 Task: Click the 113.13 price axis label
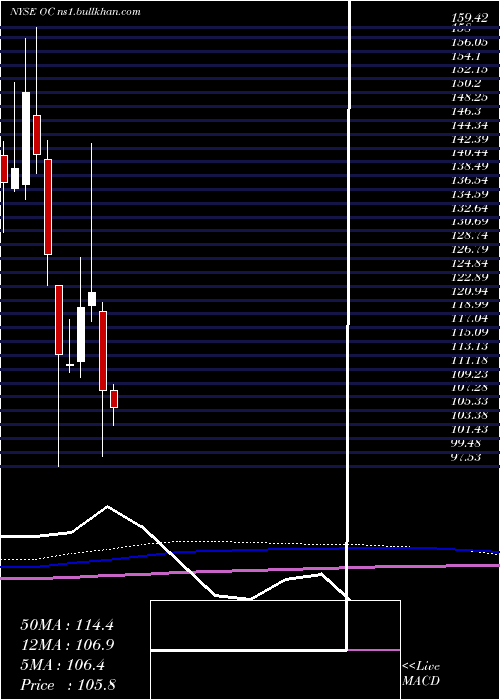(x=468, y=346)
